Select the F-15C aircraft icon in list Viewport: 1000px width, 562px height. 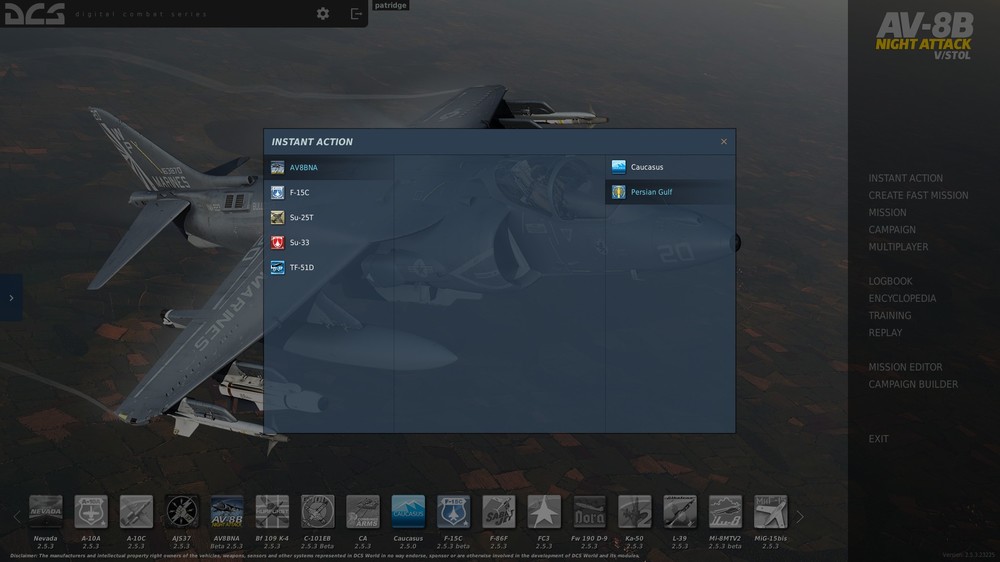pos(277,192)
